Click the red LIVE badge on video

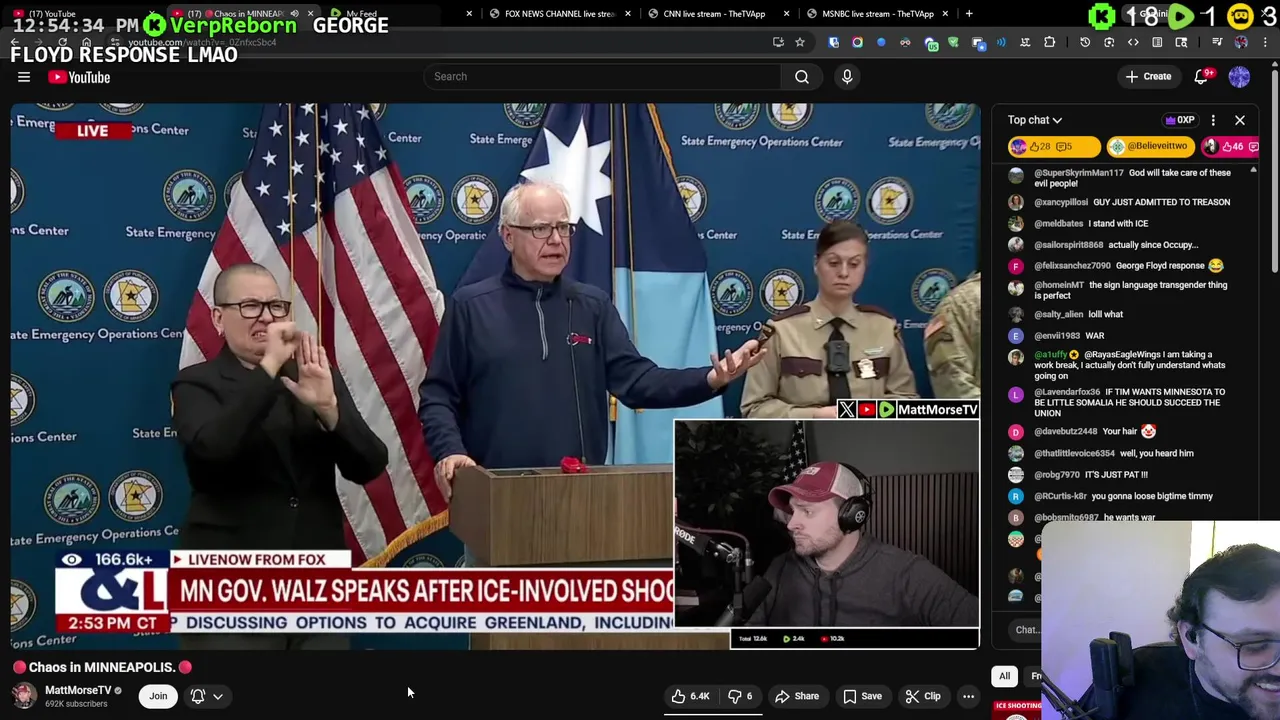(x=92, y=131)
